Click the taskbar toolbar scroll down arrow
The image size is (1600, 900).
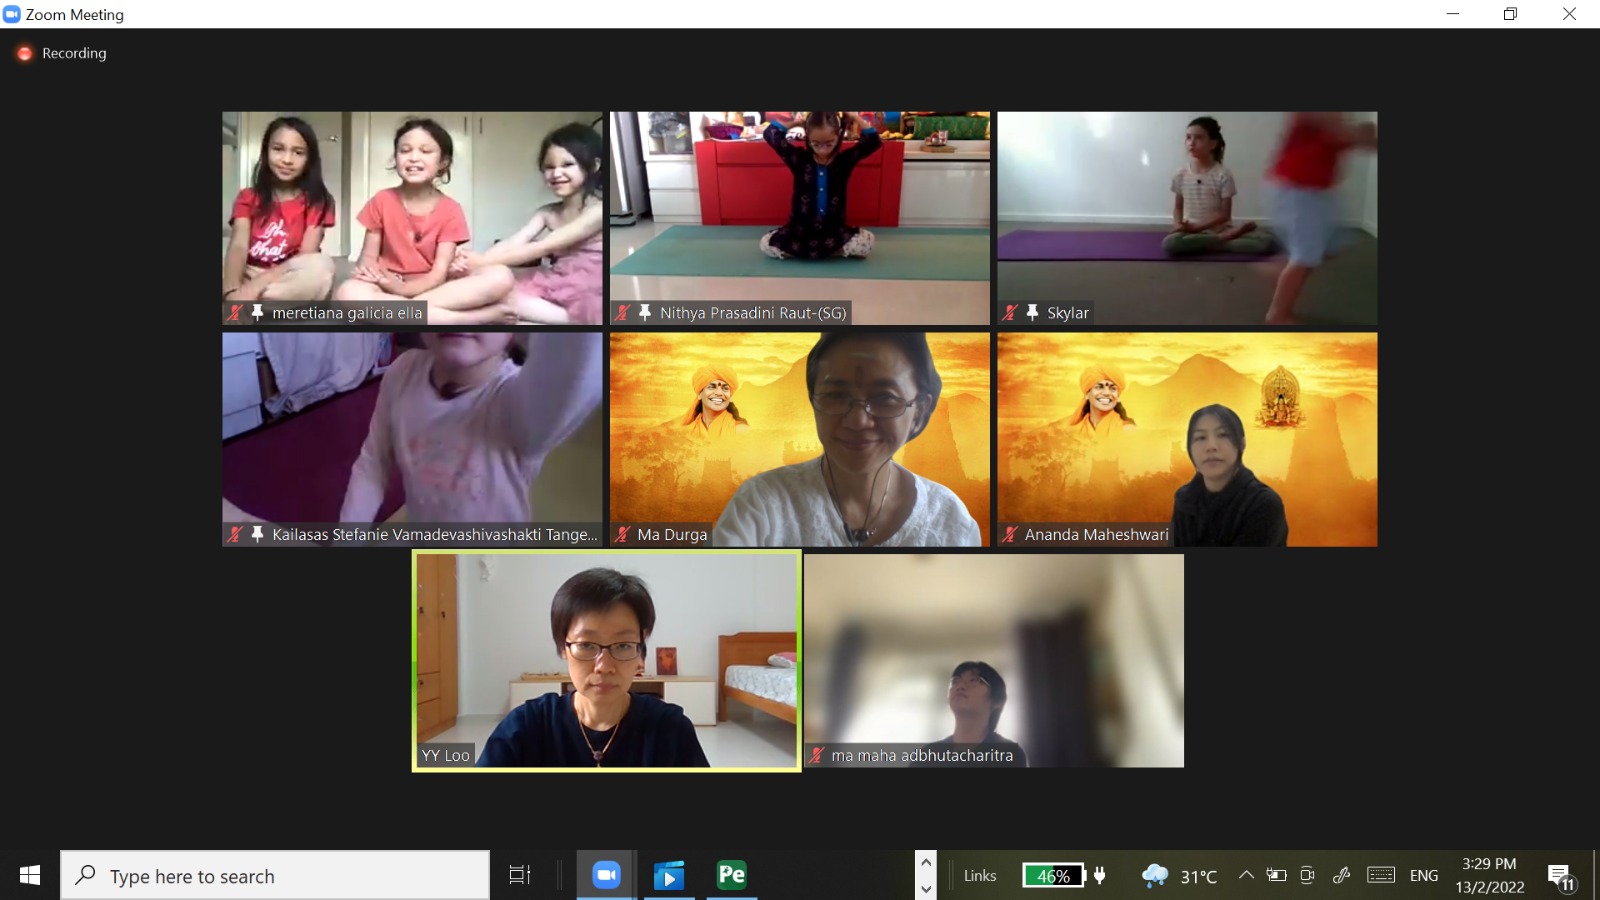tap(926, 888)
